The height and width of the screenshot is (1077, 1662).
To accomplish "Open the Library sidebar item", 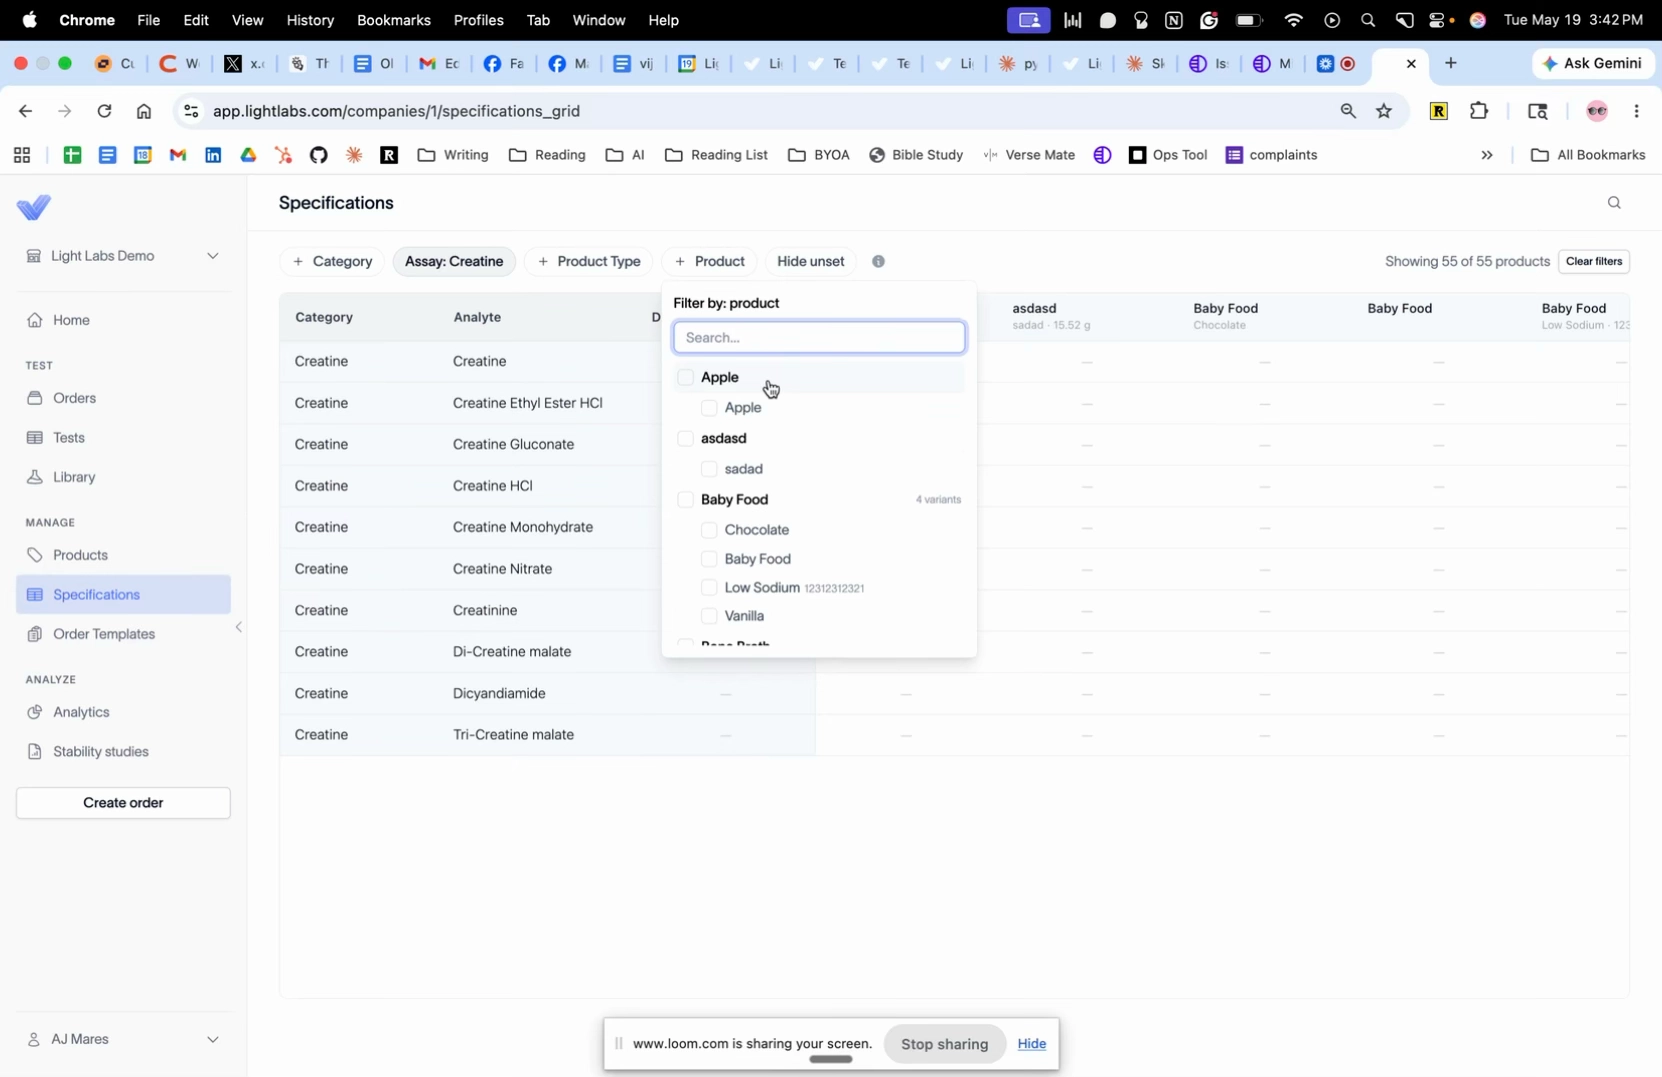I will [x=75, y=478].
